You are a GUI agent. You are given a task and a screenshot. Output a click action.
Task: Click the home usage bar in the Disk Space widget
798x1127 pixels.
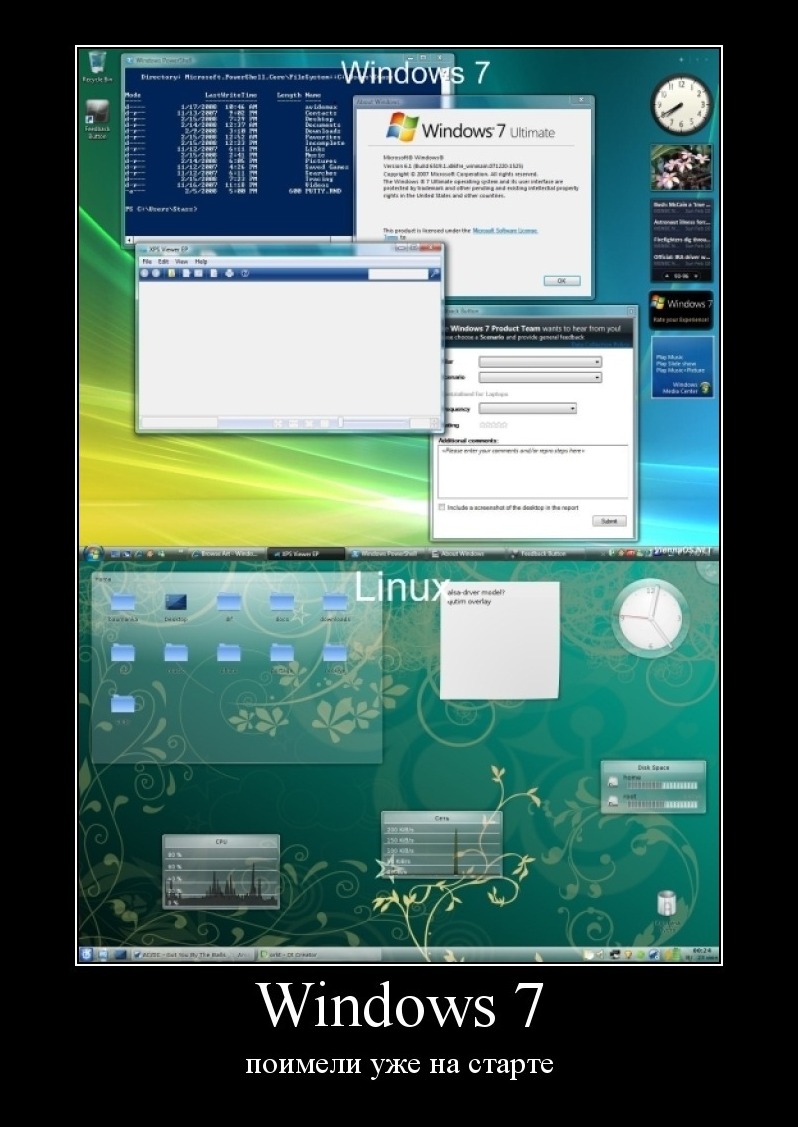click(662, 786)
